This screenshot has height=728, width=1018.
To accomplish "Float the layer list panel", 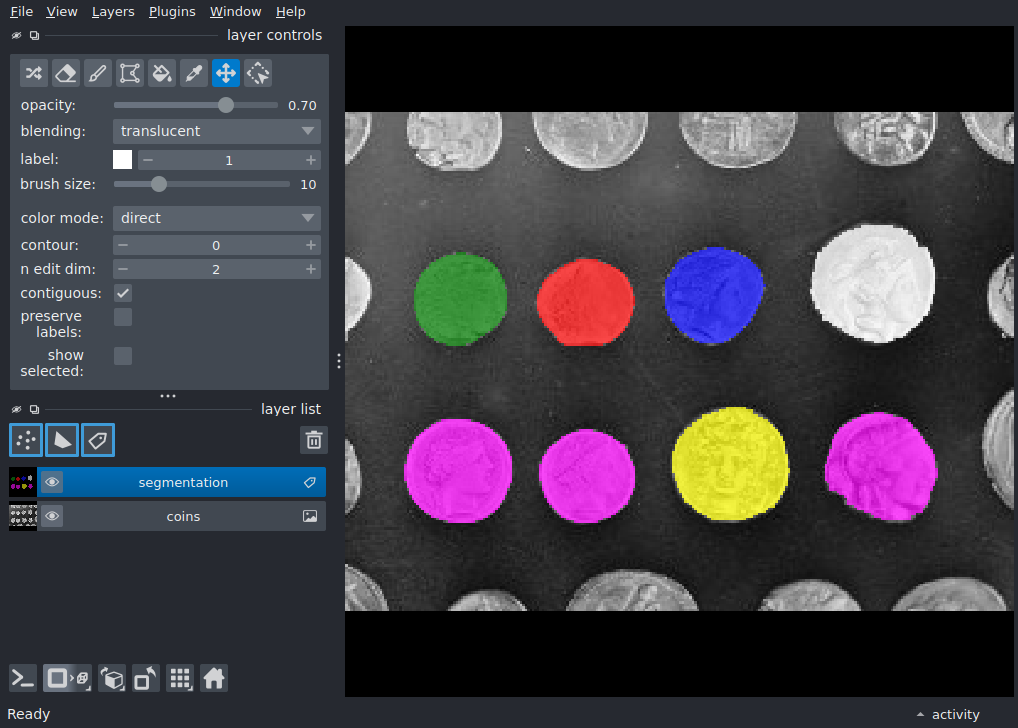I will click(x=34, y=409).
